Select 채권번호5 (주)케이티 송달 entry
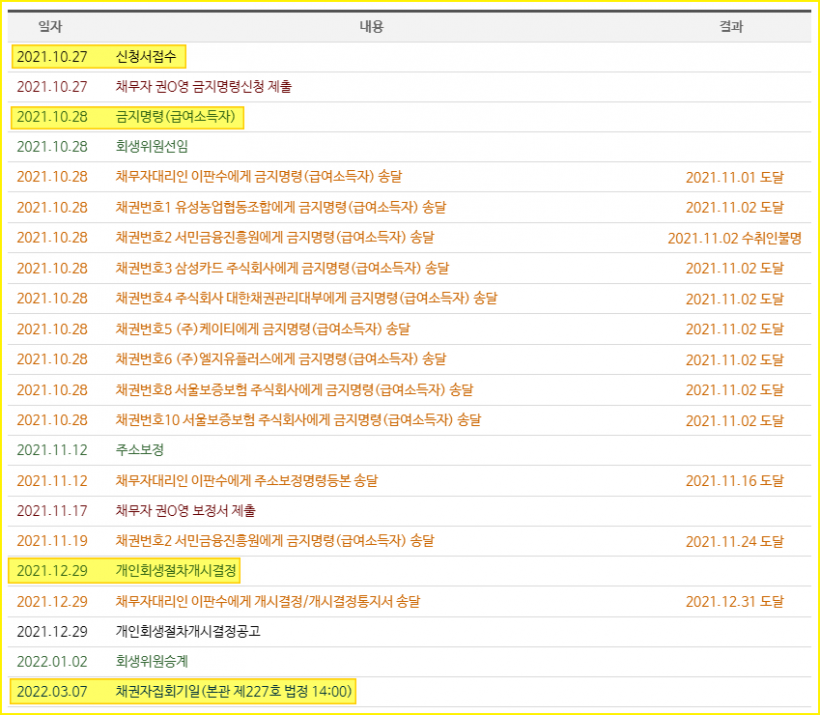Screen dimensions: 820x715 (x=263, y=329)
